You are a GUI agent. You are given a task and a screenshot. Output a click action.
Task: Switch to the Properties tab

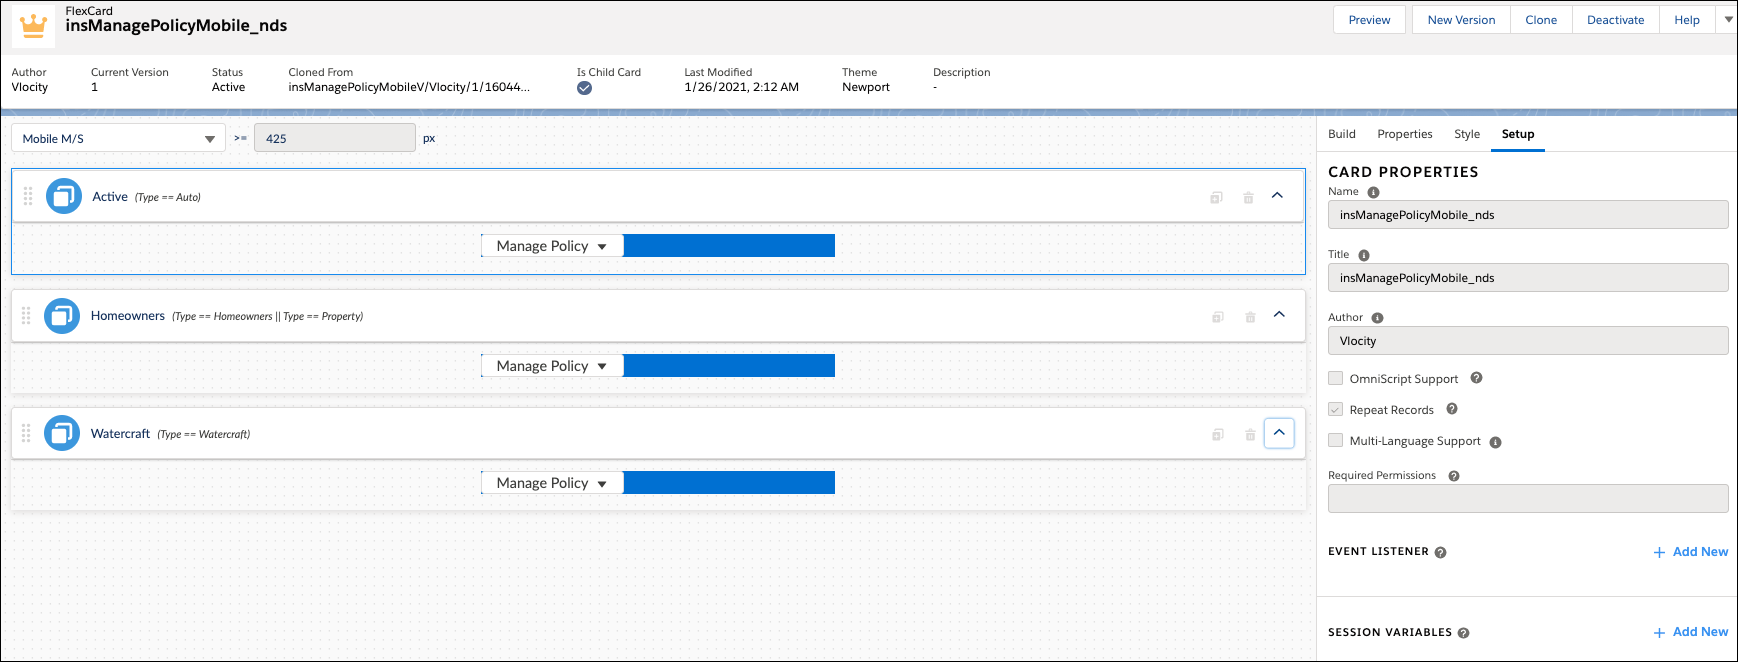(1404, 134)
